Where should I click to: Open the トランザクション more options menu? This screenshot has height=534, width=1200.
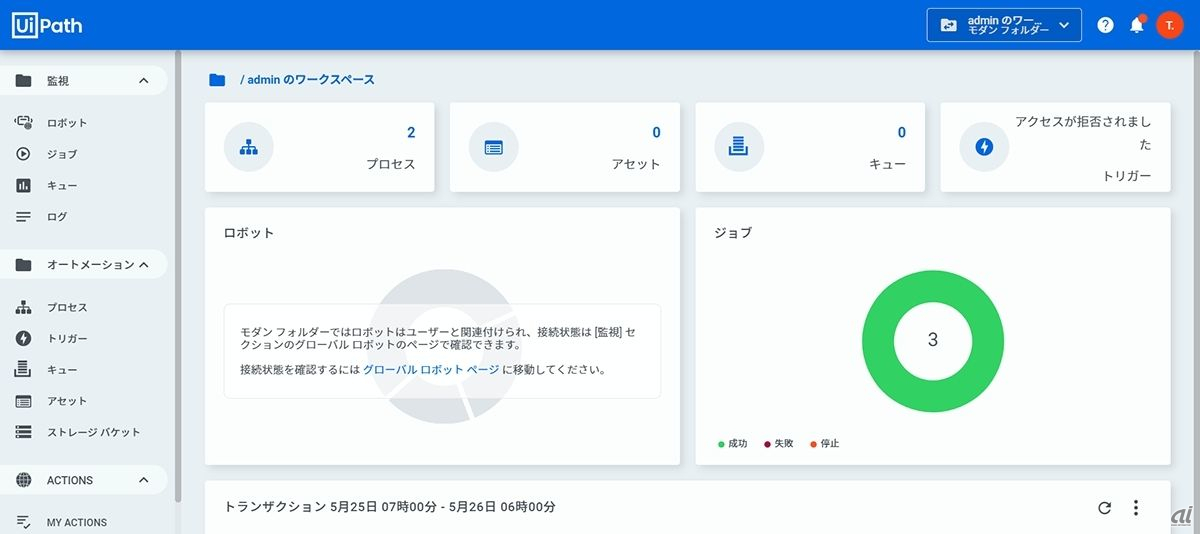(x=1136, y=507)
